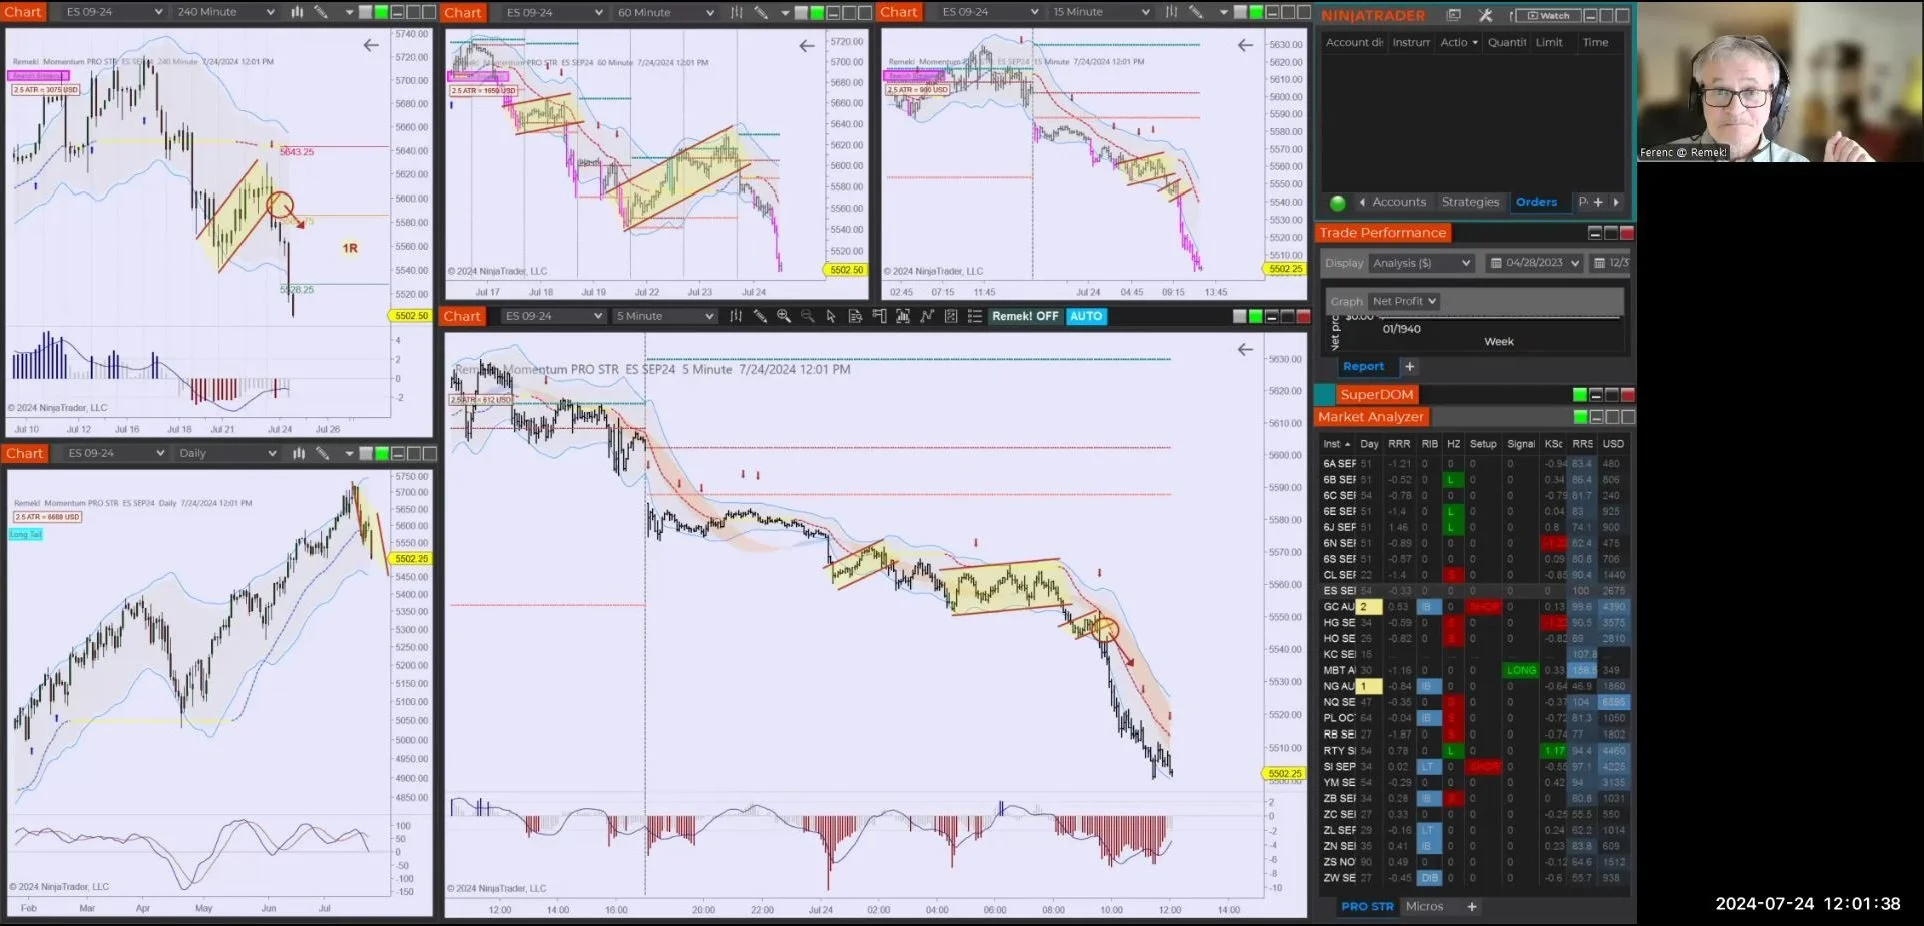
Task: Toggle Remek! OFF button
Action: [x=1025, y=316]
